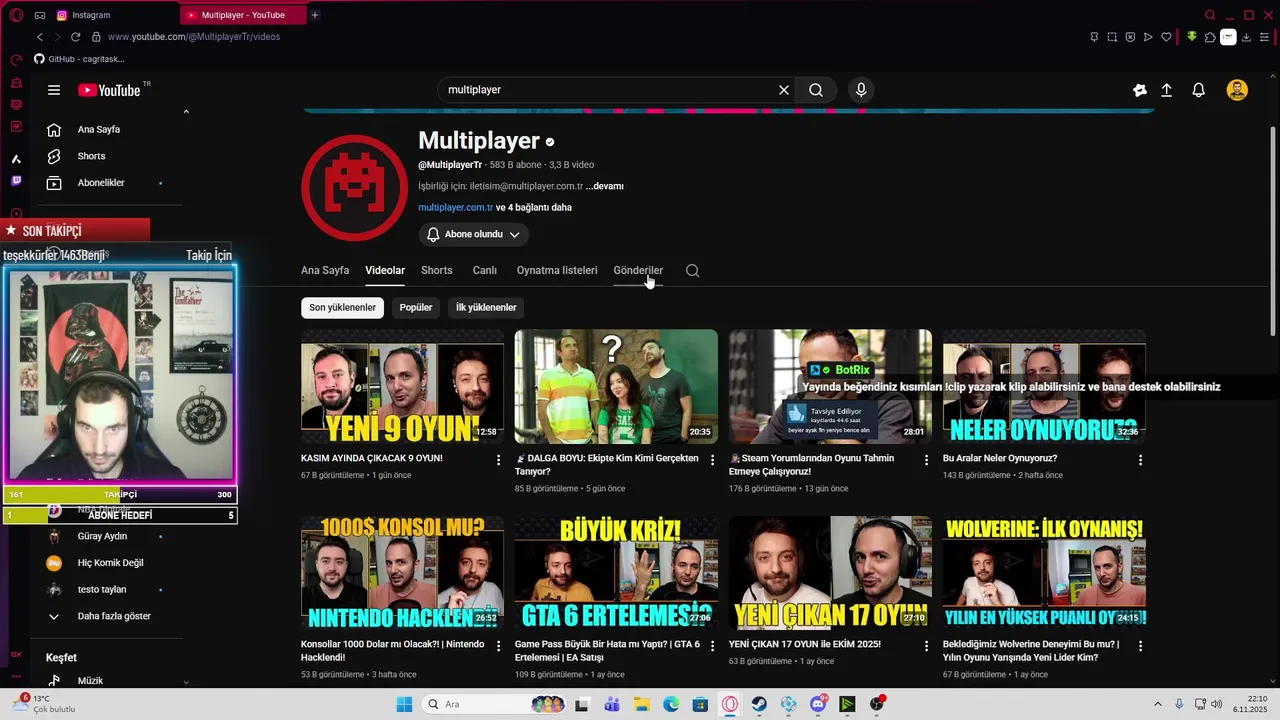
Task: Open the Shorts channel tab
Action: point(437,271)
